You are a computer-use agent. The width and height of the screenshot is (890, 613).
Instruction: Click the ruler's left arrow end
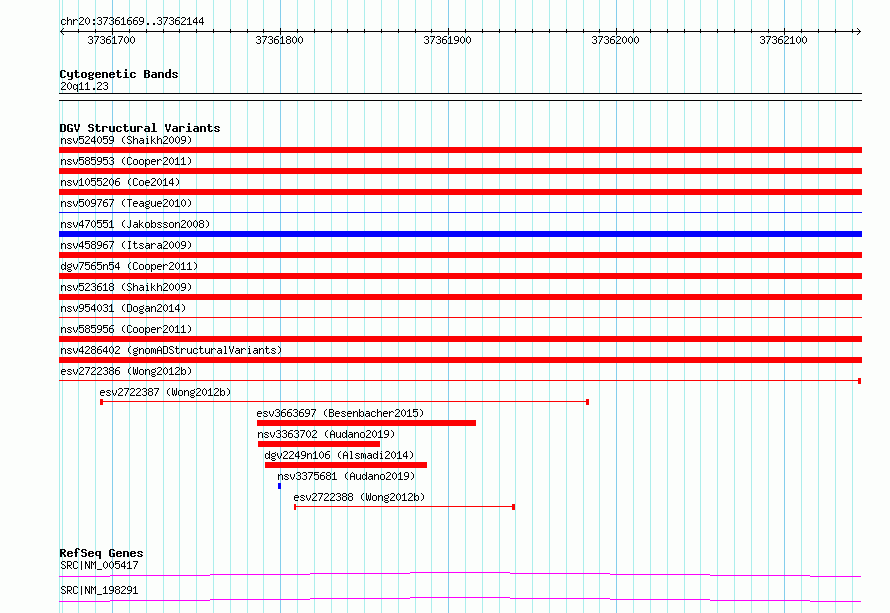point(62,31)
